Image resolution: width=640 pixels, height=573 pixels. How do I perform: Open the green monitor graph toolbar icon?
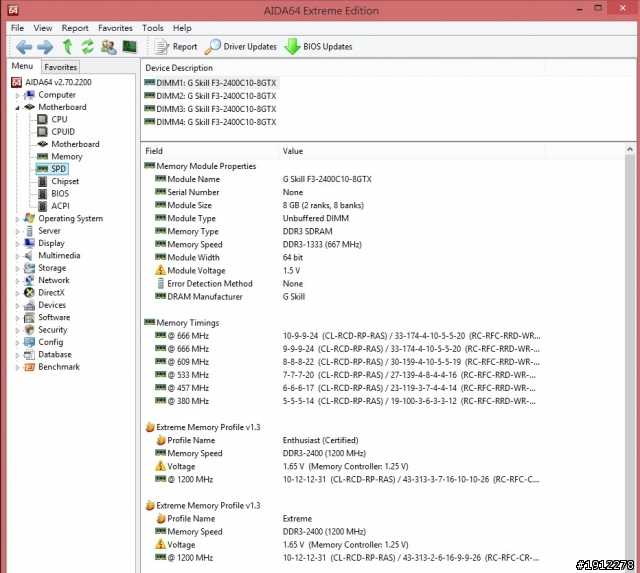pos(130,47)
